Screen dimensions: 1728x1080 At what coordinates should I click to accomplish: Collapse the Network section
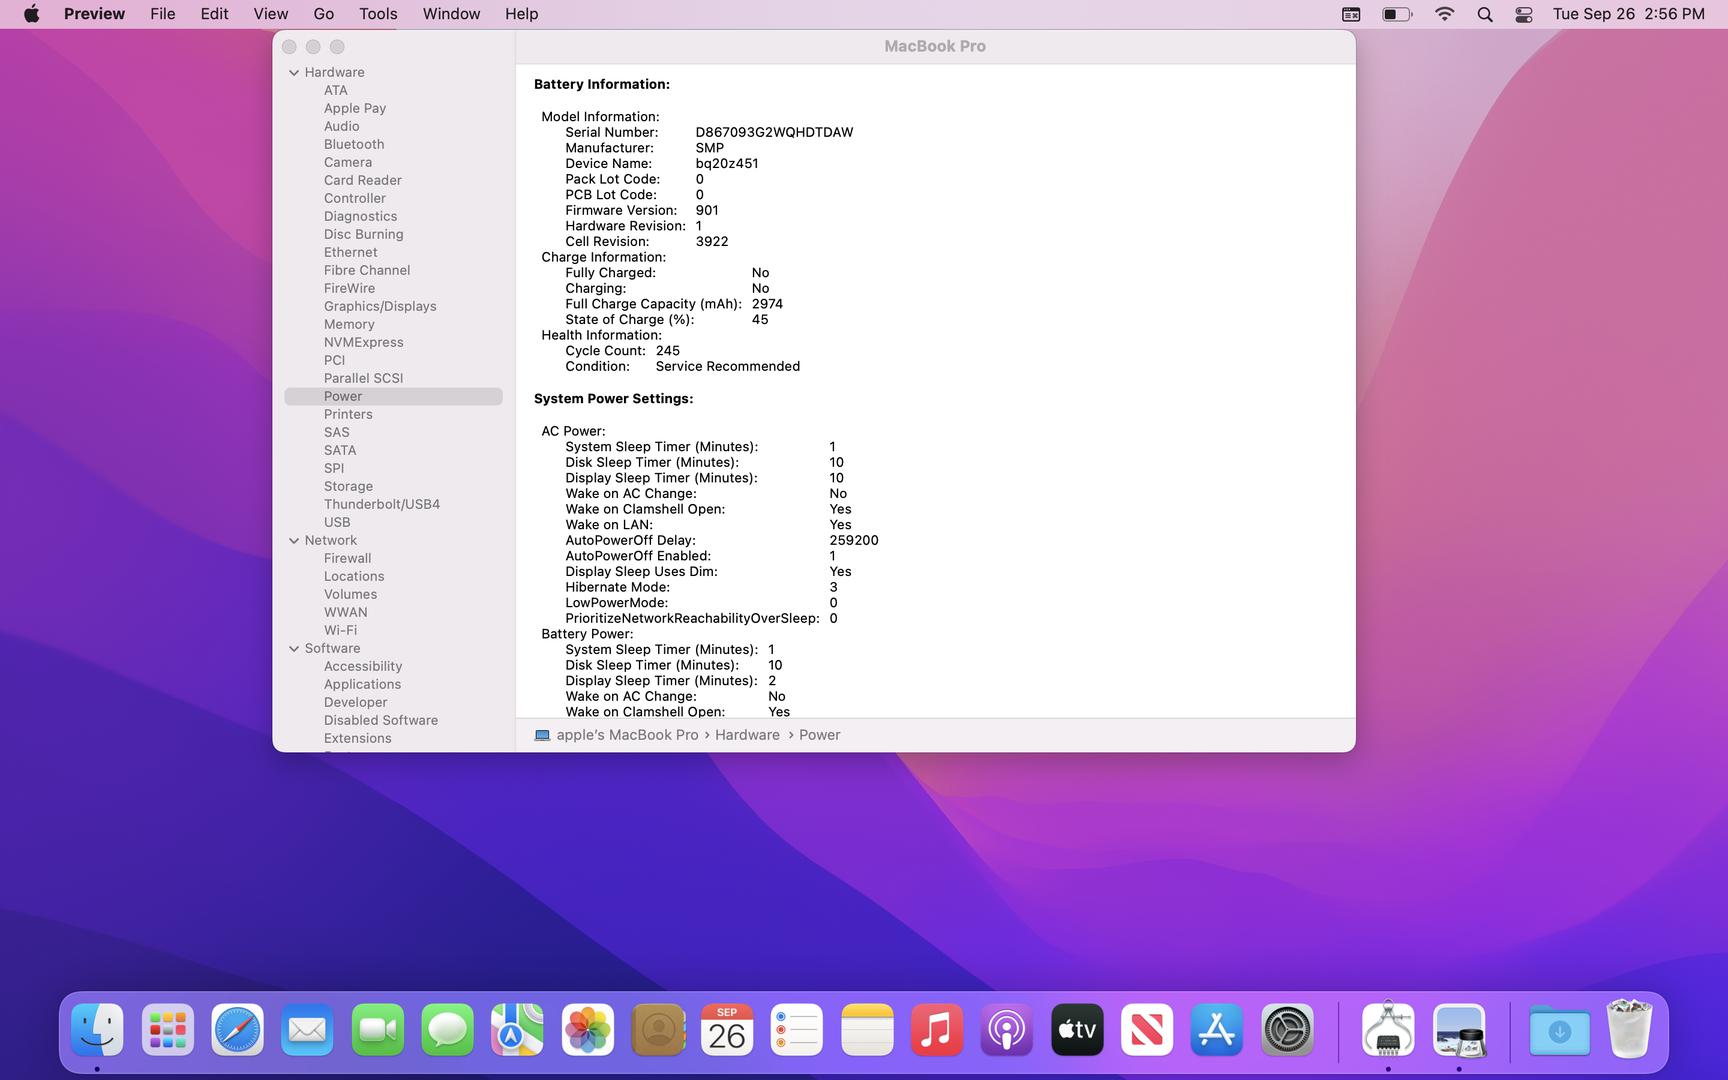point(294,540)
